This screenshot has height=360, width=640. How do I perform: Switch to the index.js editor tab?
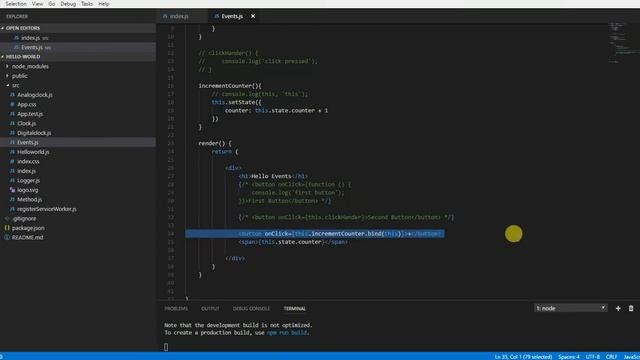179,16
